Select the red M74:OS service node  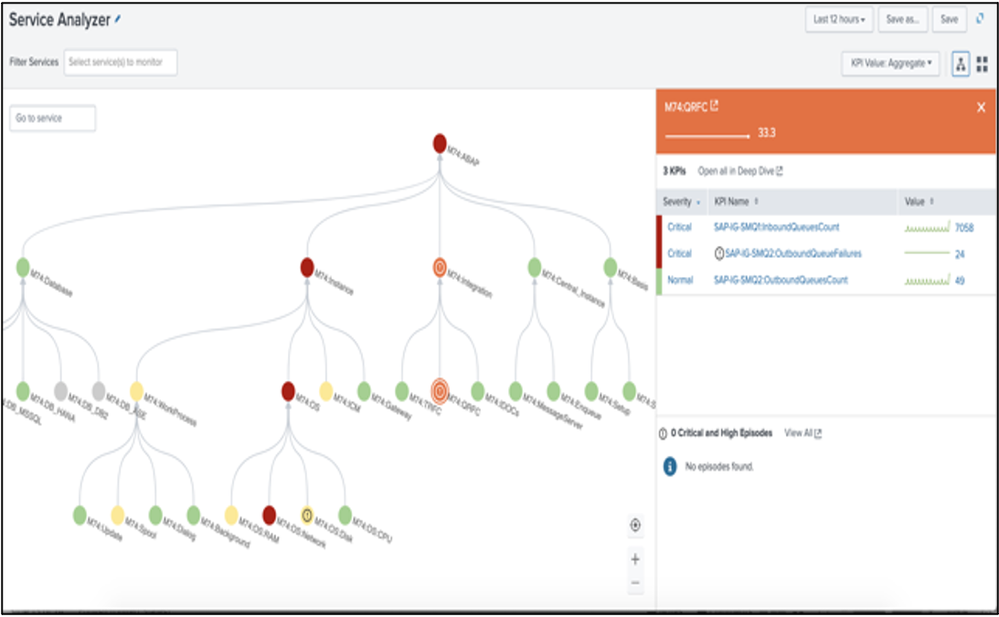pos(288,391)
